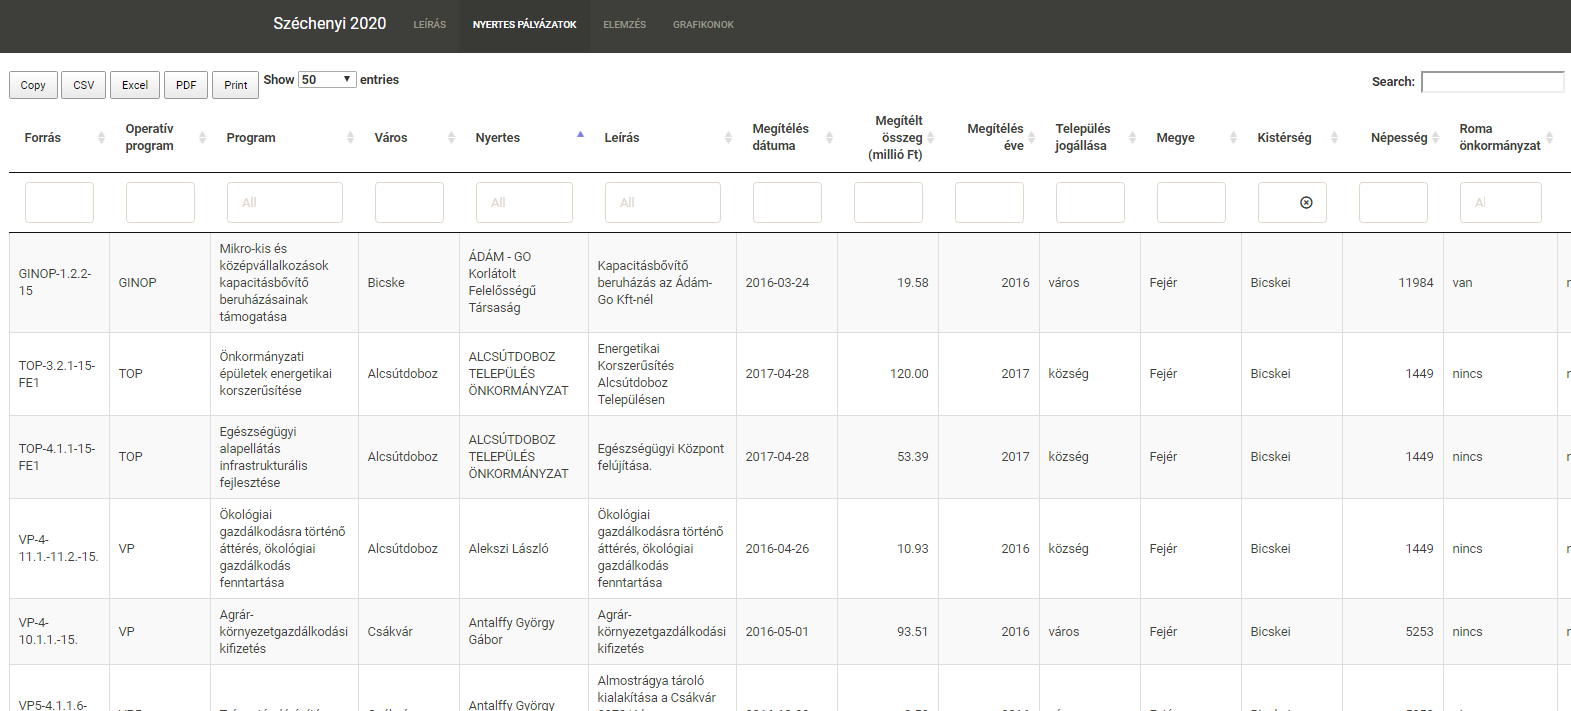Open the Grafikonok tab
The image size is (1571, 711).
coord(703,25)
